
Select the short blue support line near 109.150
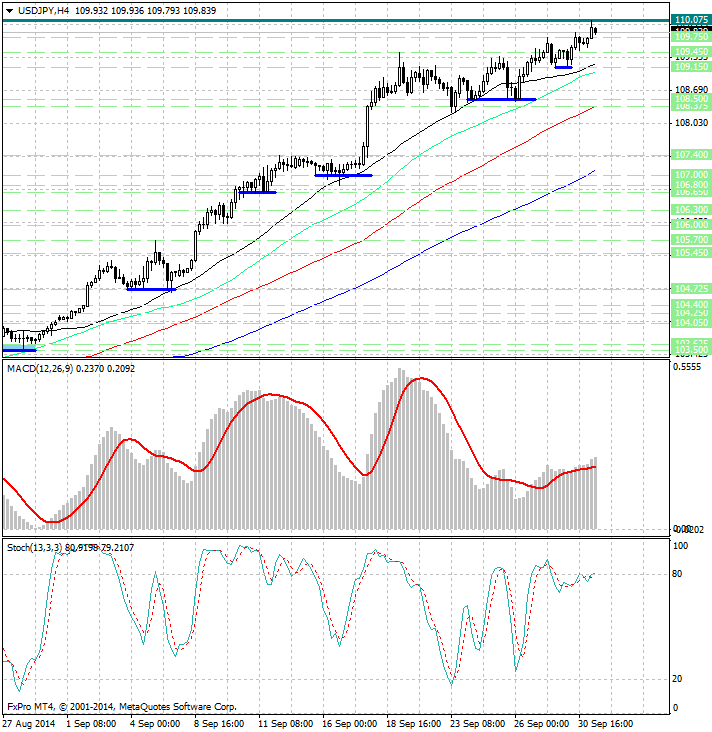(564, 68)
